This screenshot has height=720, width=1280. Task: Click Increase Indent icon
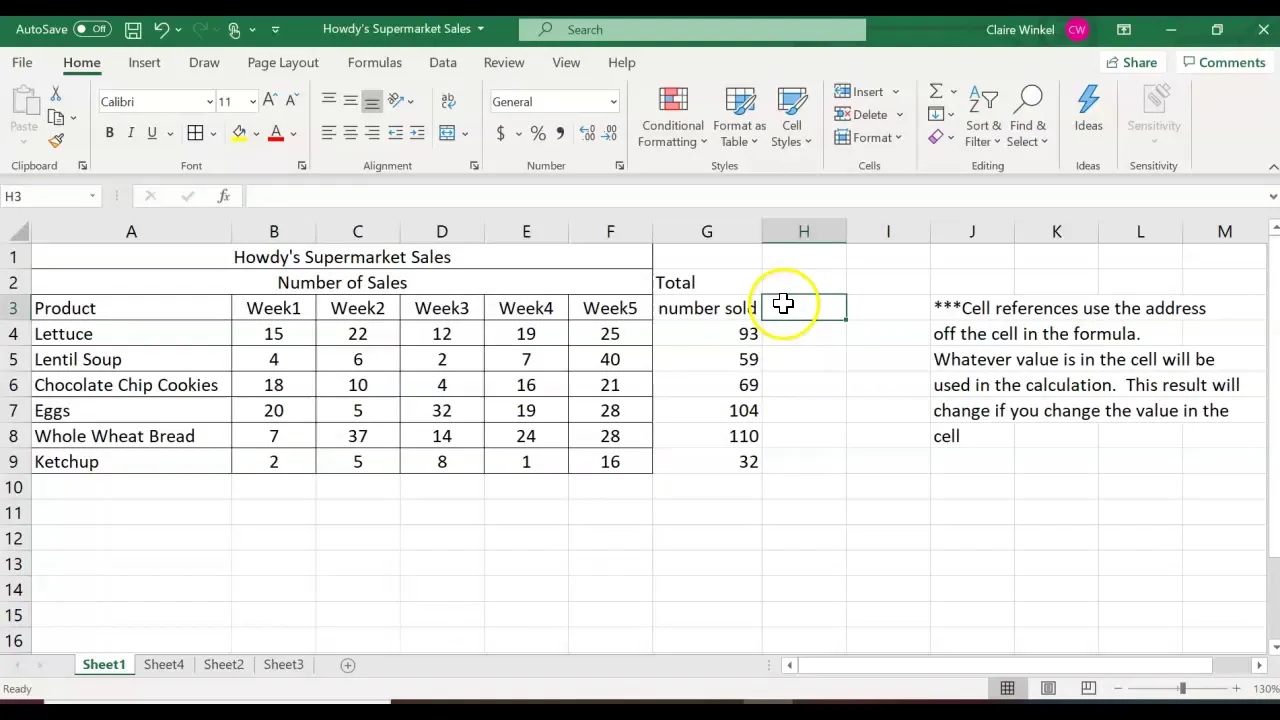click(x=417, y=133)
